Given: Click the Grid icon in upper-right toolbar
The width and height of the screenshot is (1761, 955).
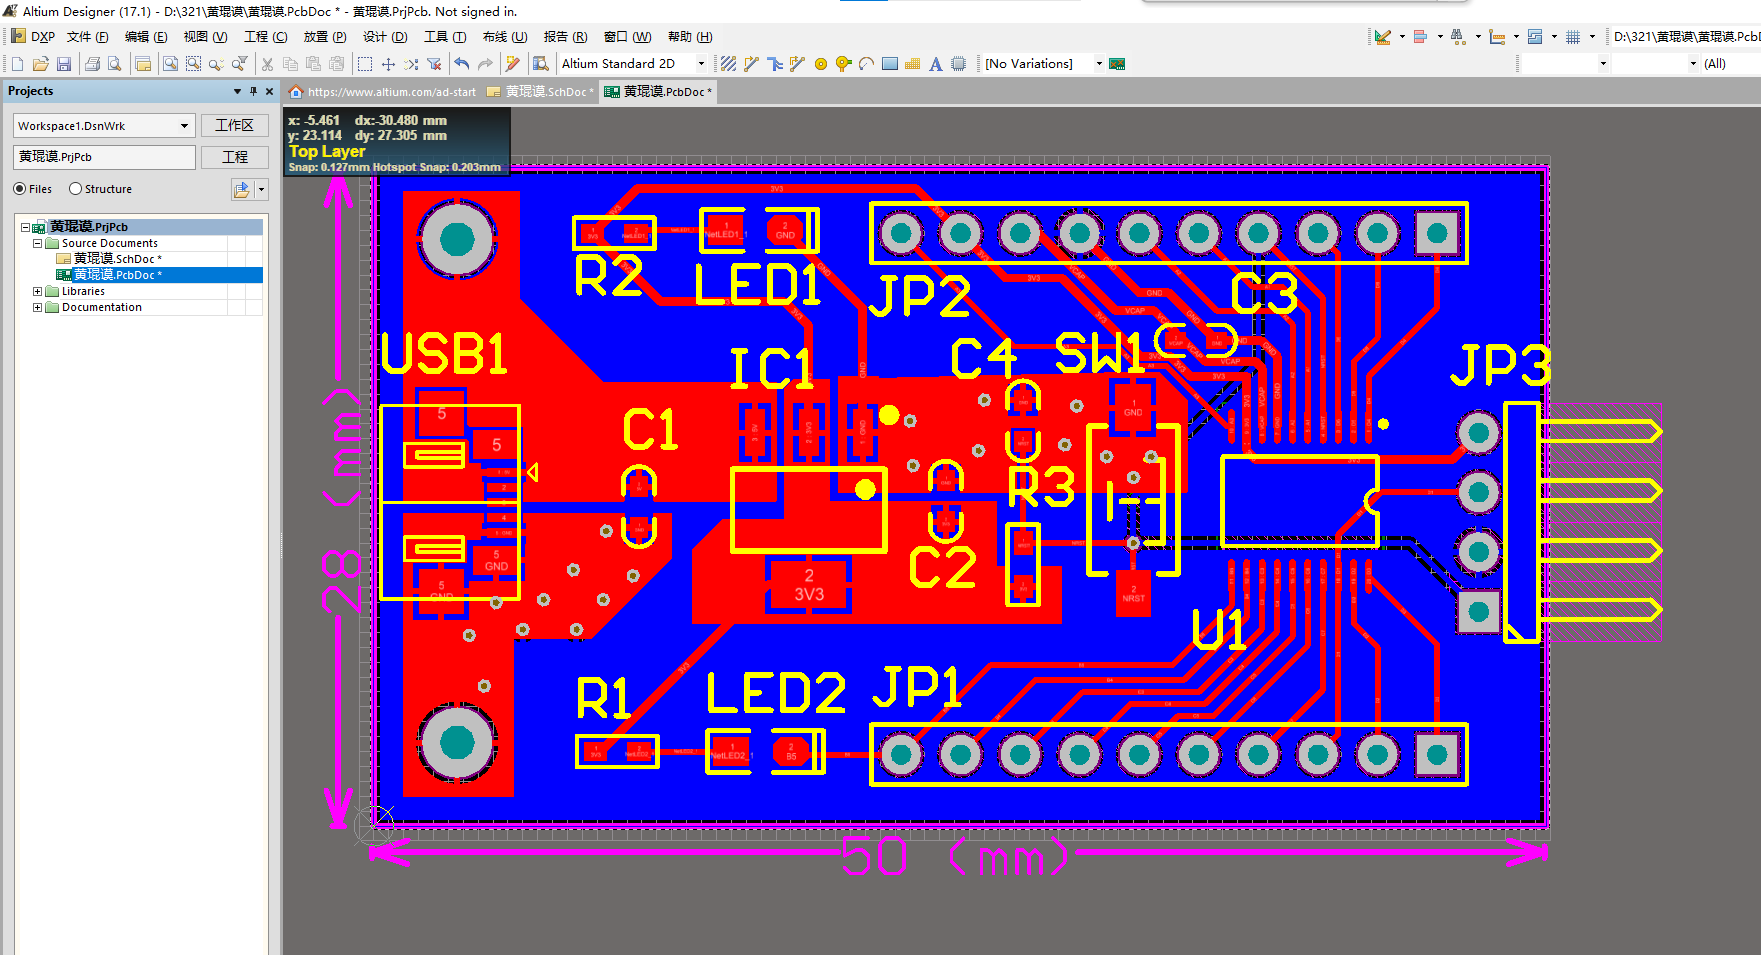Looking at the screenshot, I should pyautogui.click(x=1573, y=37).
